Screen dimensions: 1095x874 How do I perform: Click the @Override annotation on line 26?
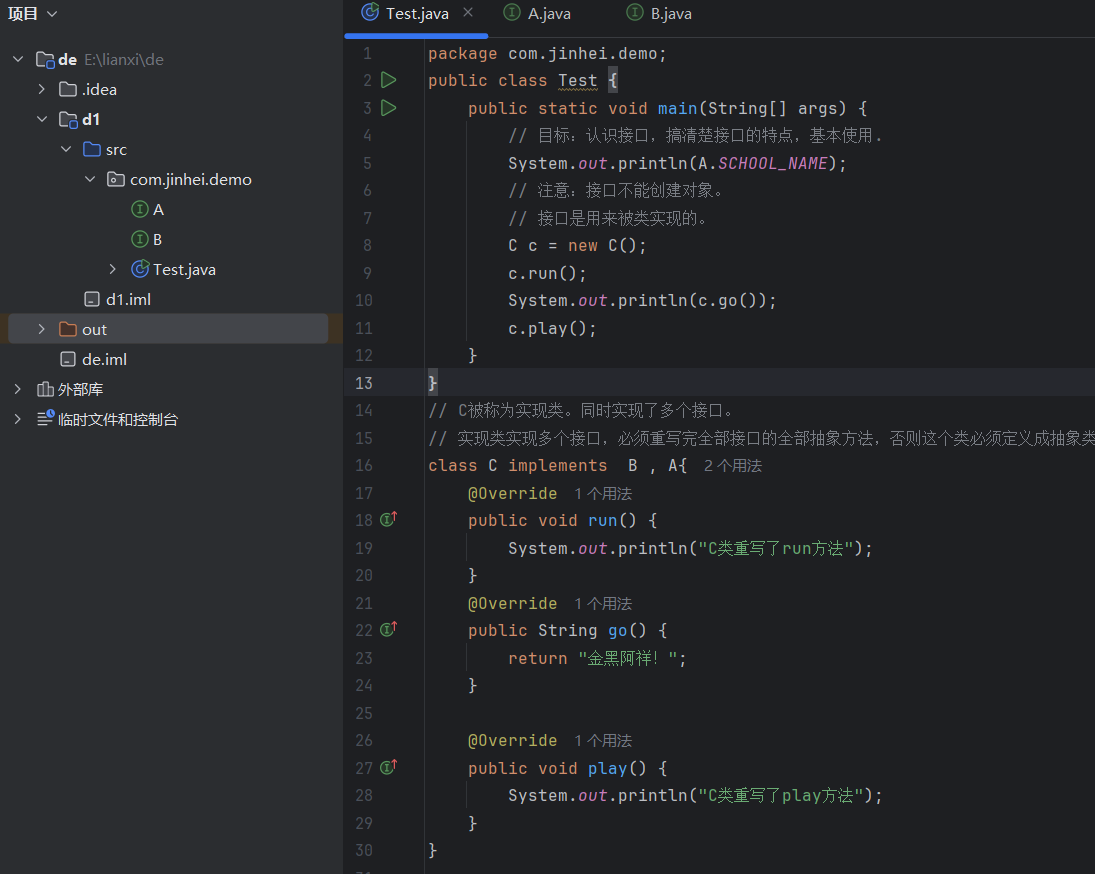[x=513, y=741]
